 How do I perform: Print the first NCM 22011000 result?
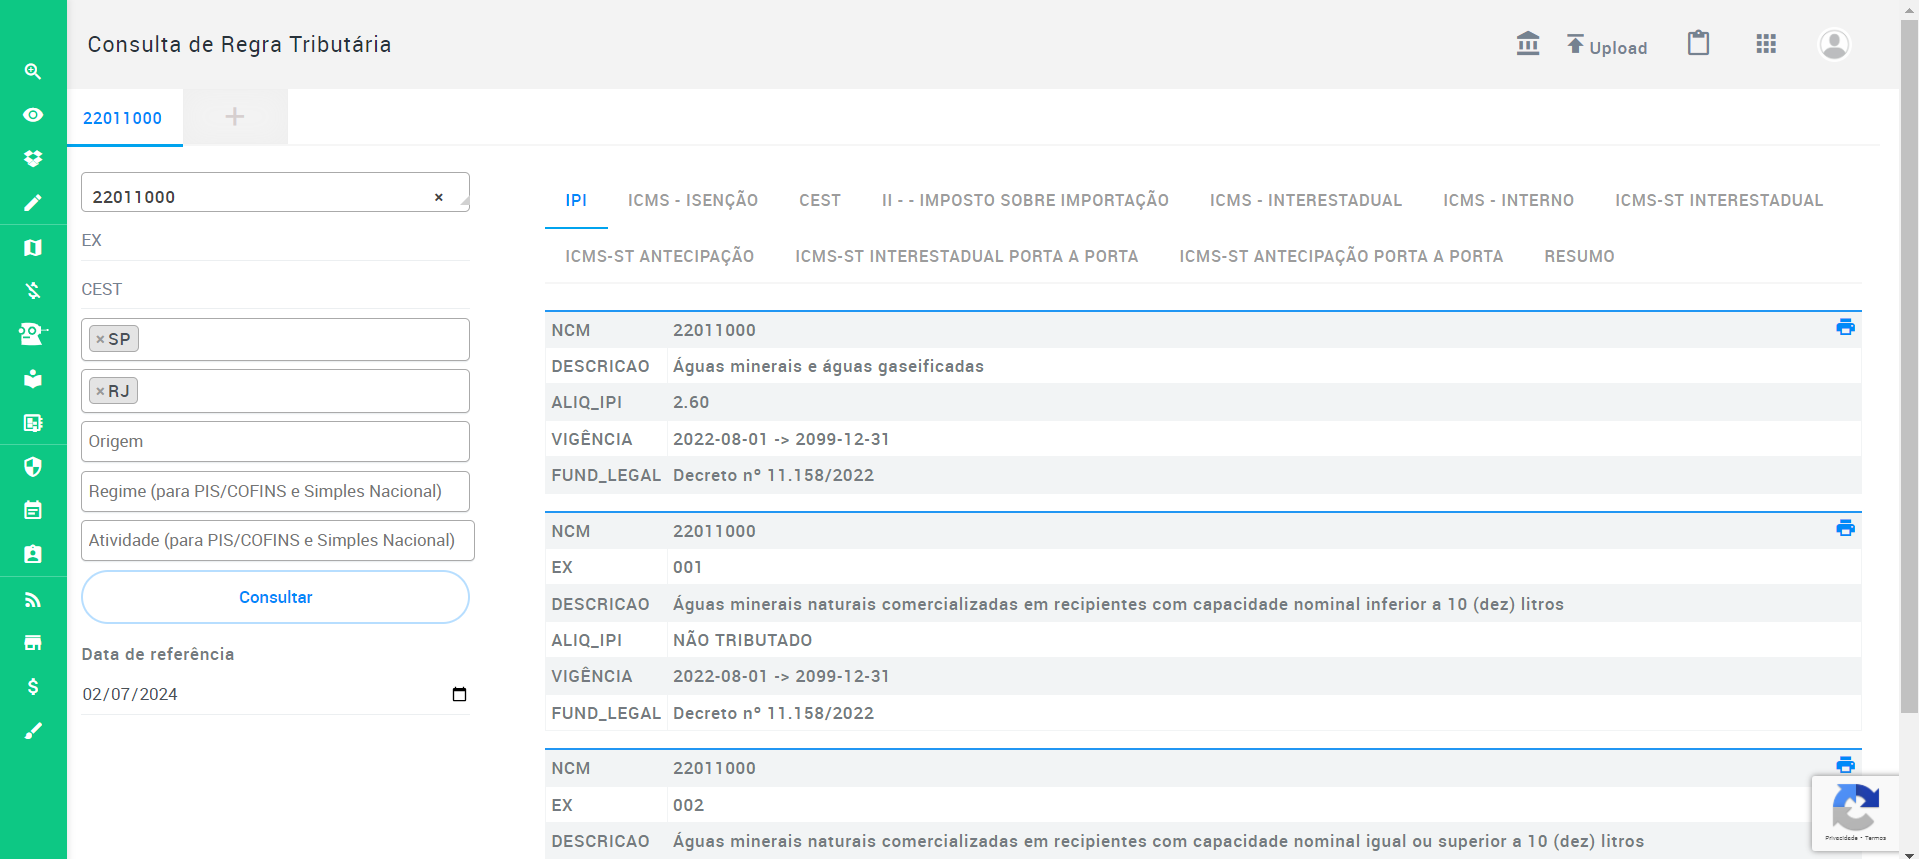pyautogui.click(x=1846, y=327)
